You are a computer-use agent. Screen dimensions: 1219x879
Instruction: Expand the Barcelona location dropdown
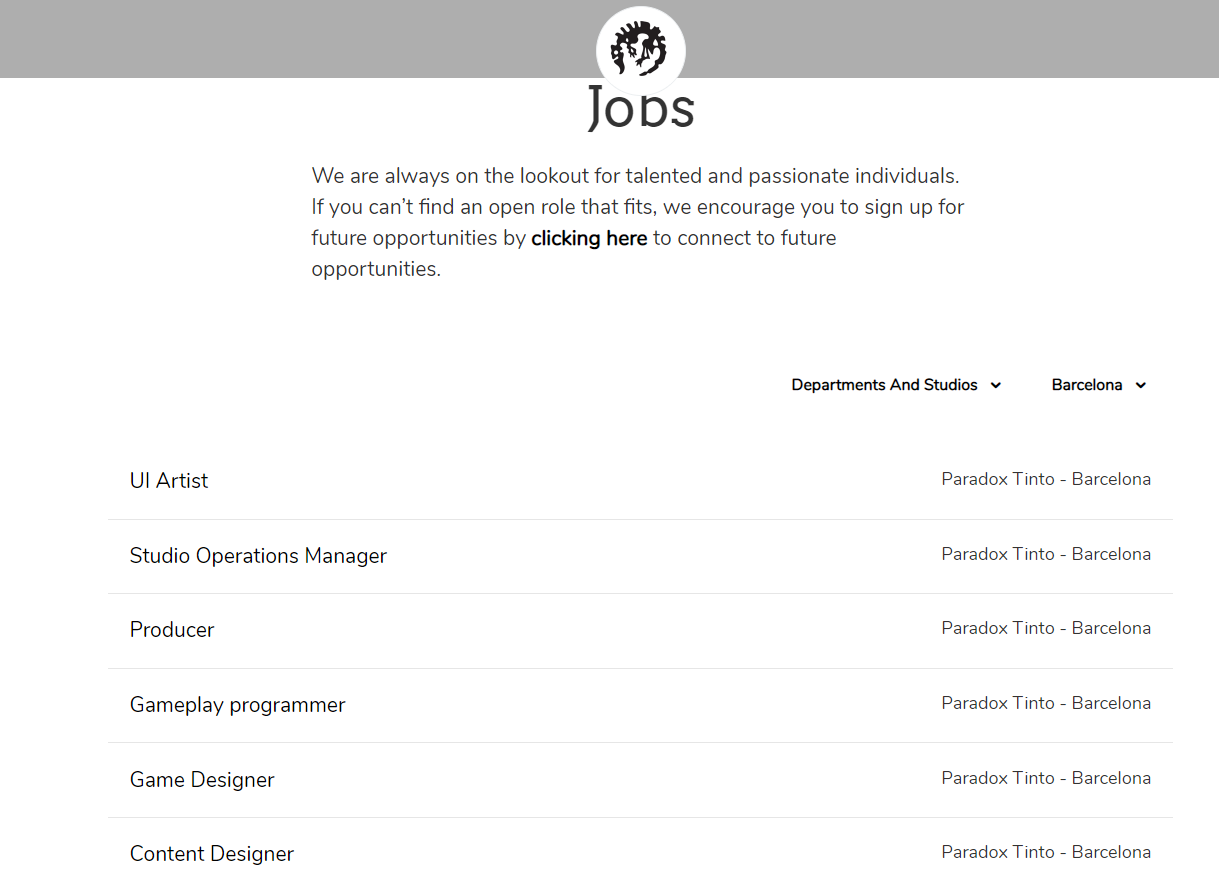pos(1087,385)
